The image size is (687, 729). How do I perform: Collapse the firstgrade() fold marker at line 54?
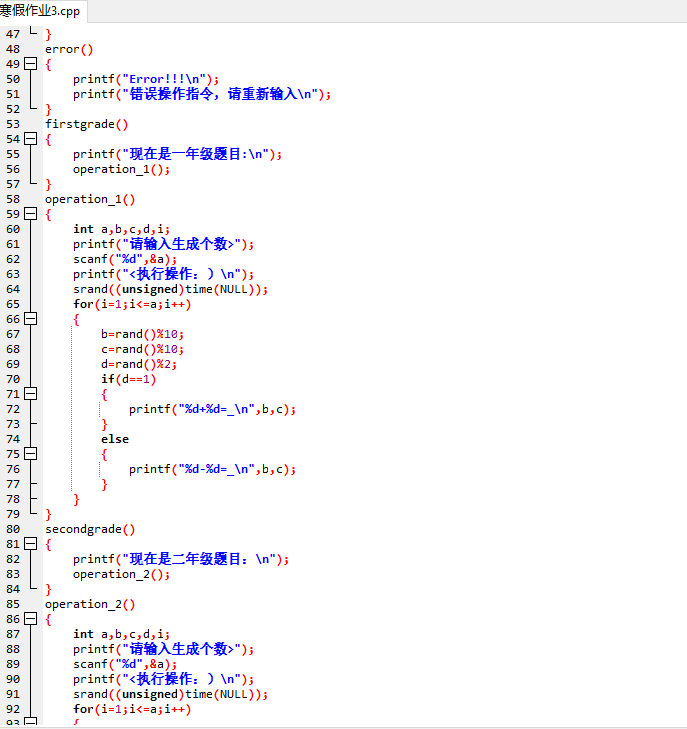[x=31, y=139]
